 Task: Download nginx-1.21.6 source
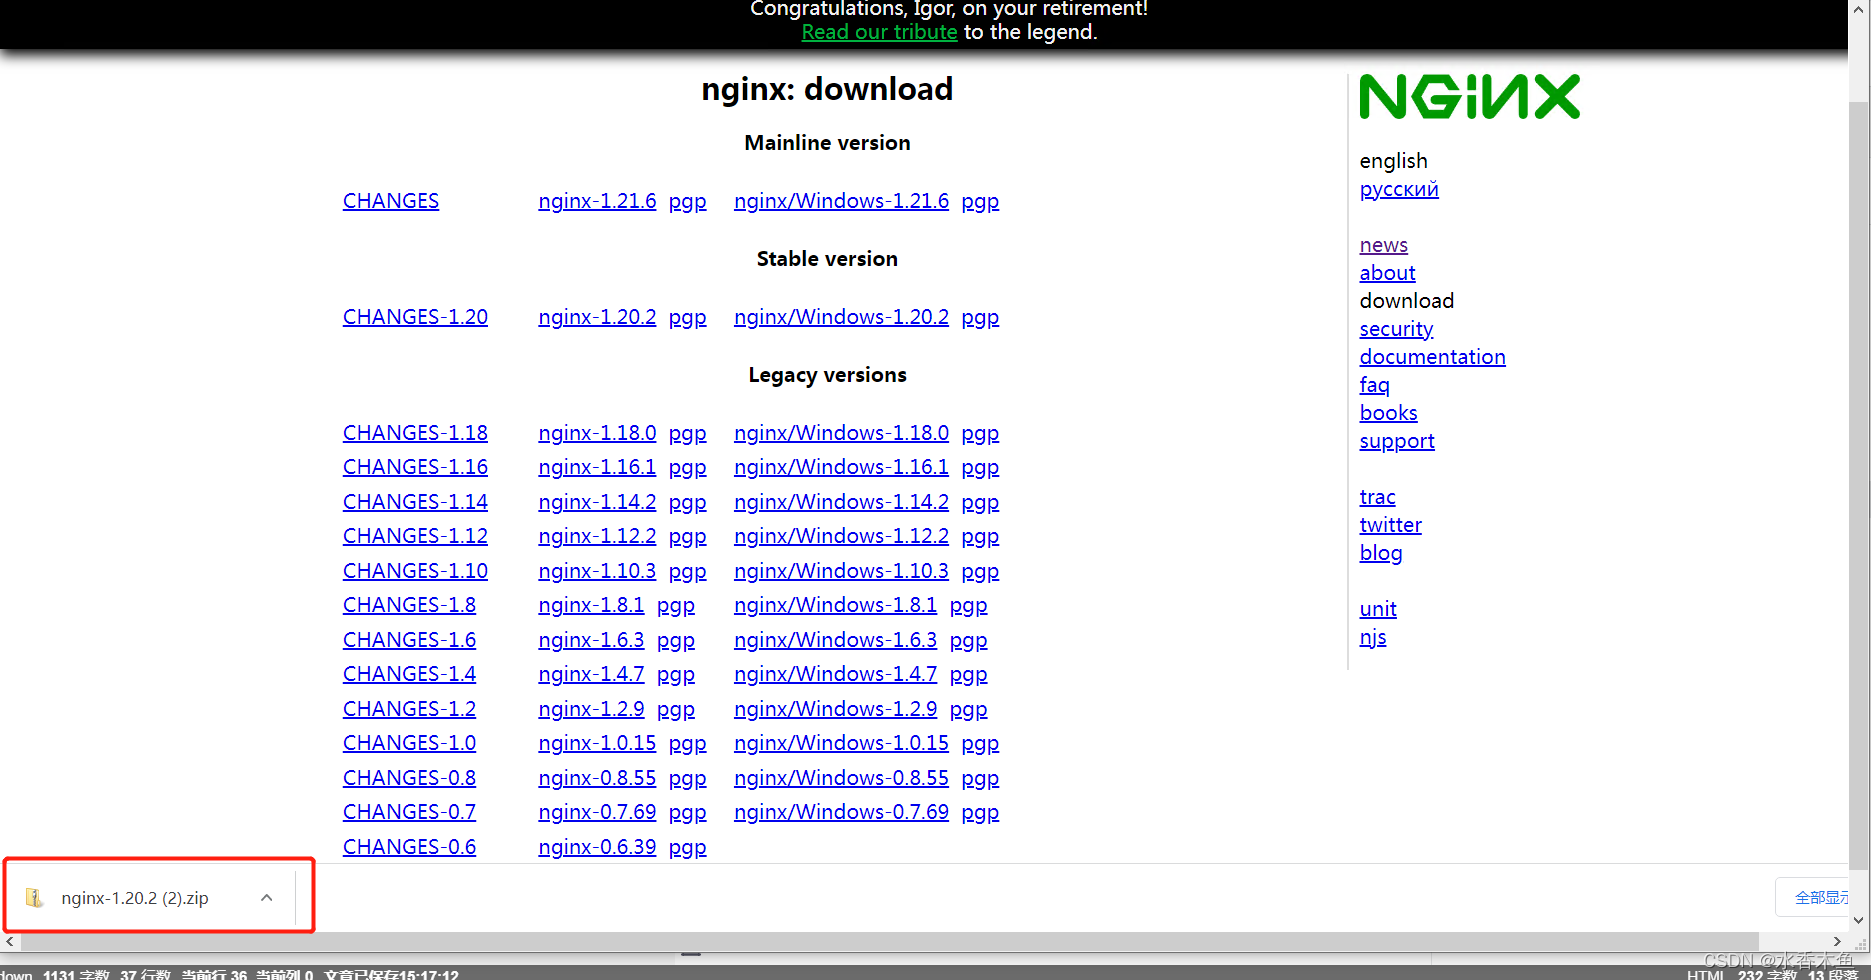point(597,201)
